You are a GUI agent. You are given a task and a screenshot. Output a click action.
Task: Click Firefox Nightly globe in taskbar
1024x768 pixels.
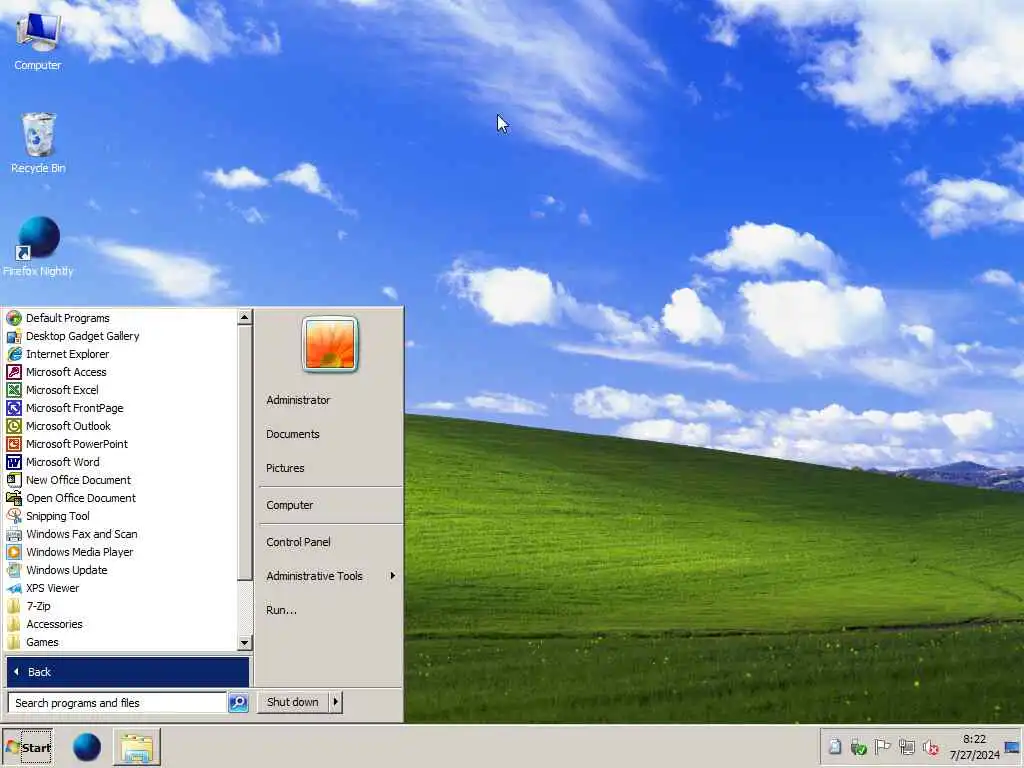[x=87, y=747]
